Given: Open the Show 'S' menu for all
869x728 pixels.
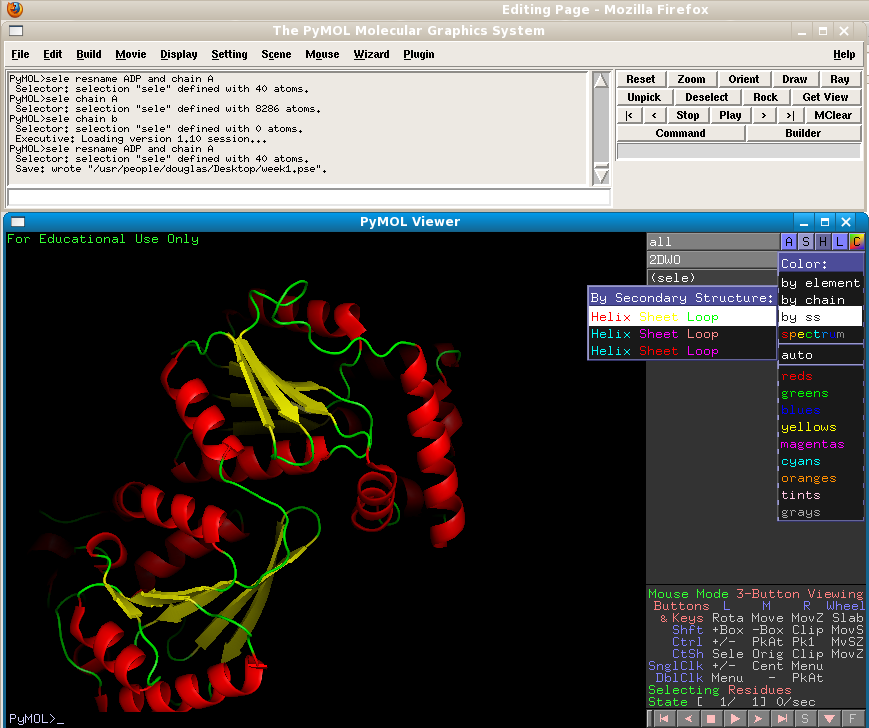Looking at the screenshot, I should tap(806, 242).
